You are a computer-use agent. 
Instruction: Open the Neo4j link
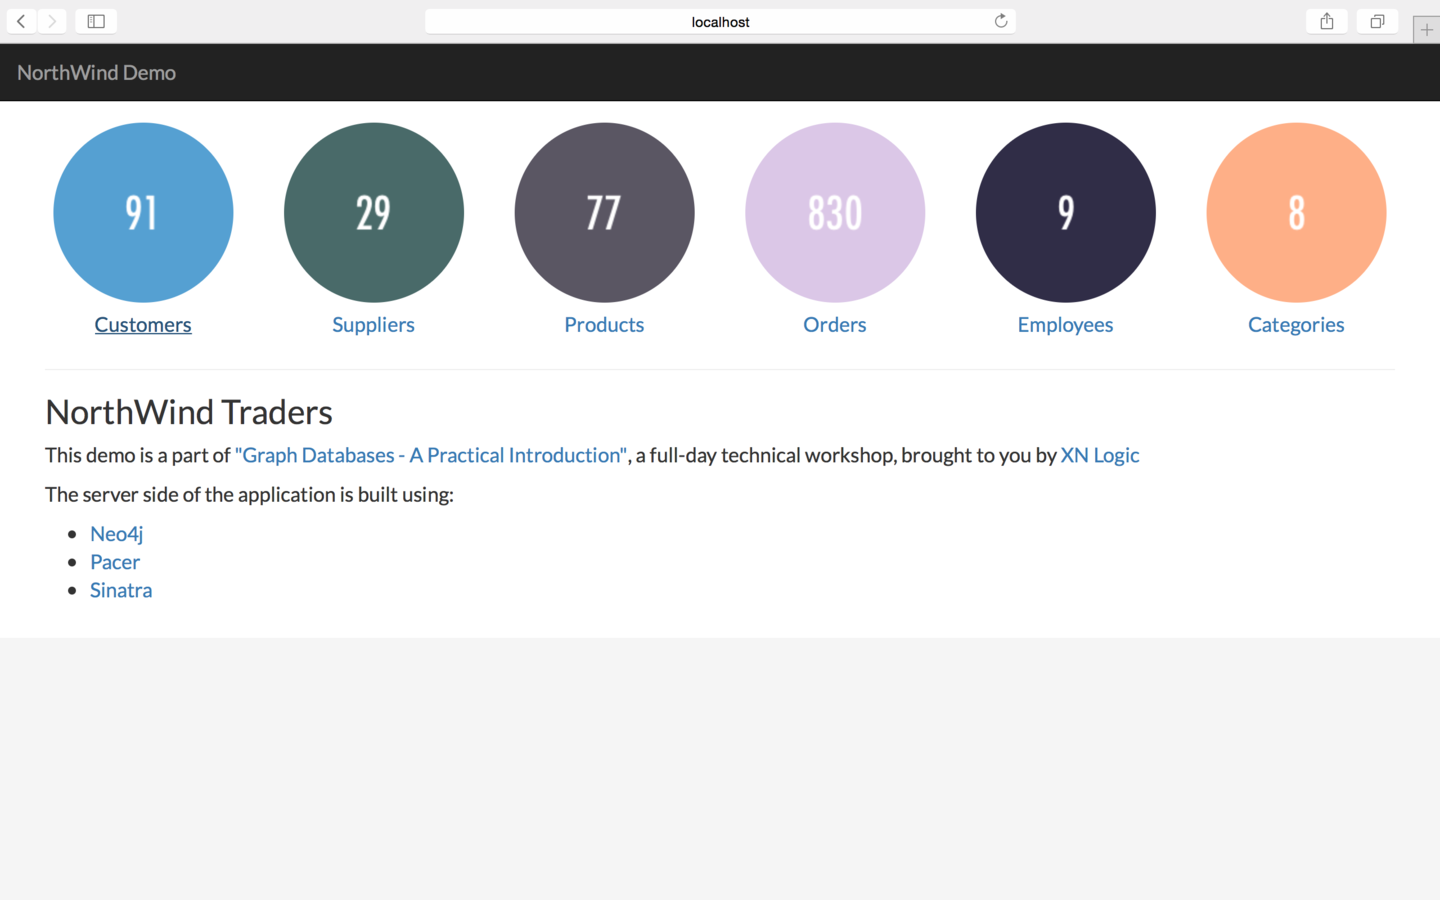click(116, 534)
